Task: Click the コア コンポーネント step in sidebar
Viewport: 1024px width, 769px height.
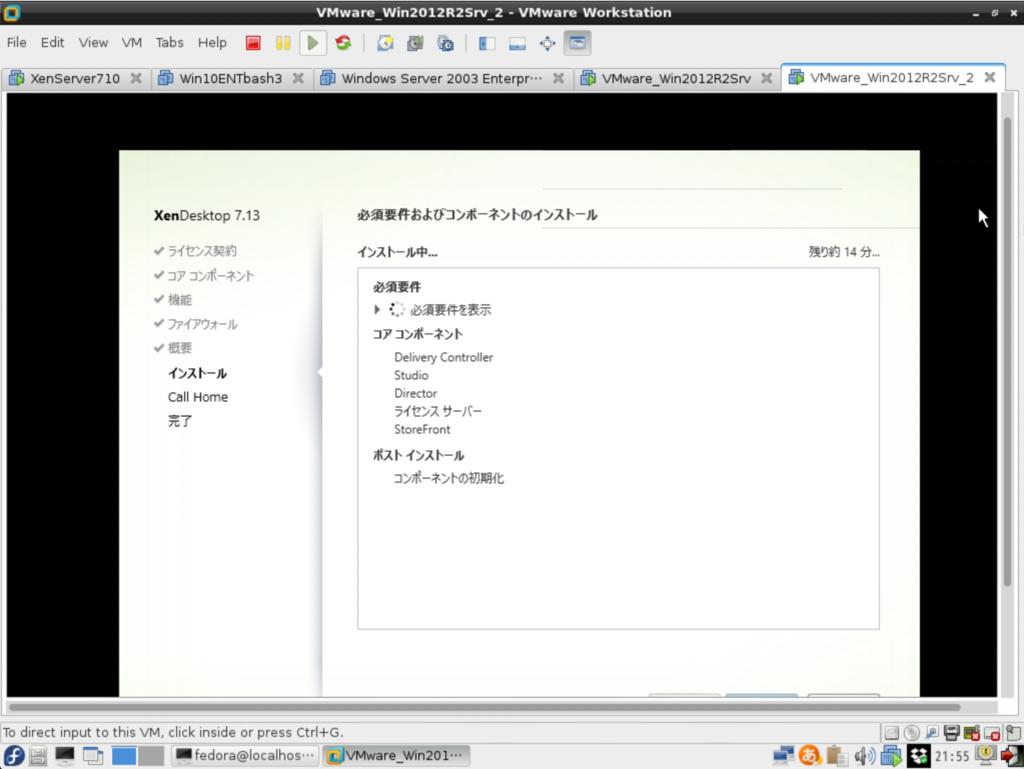Action: tap(210, 275)
